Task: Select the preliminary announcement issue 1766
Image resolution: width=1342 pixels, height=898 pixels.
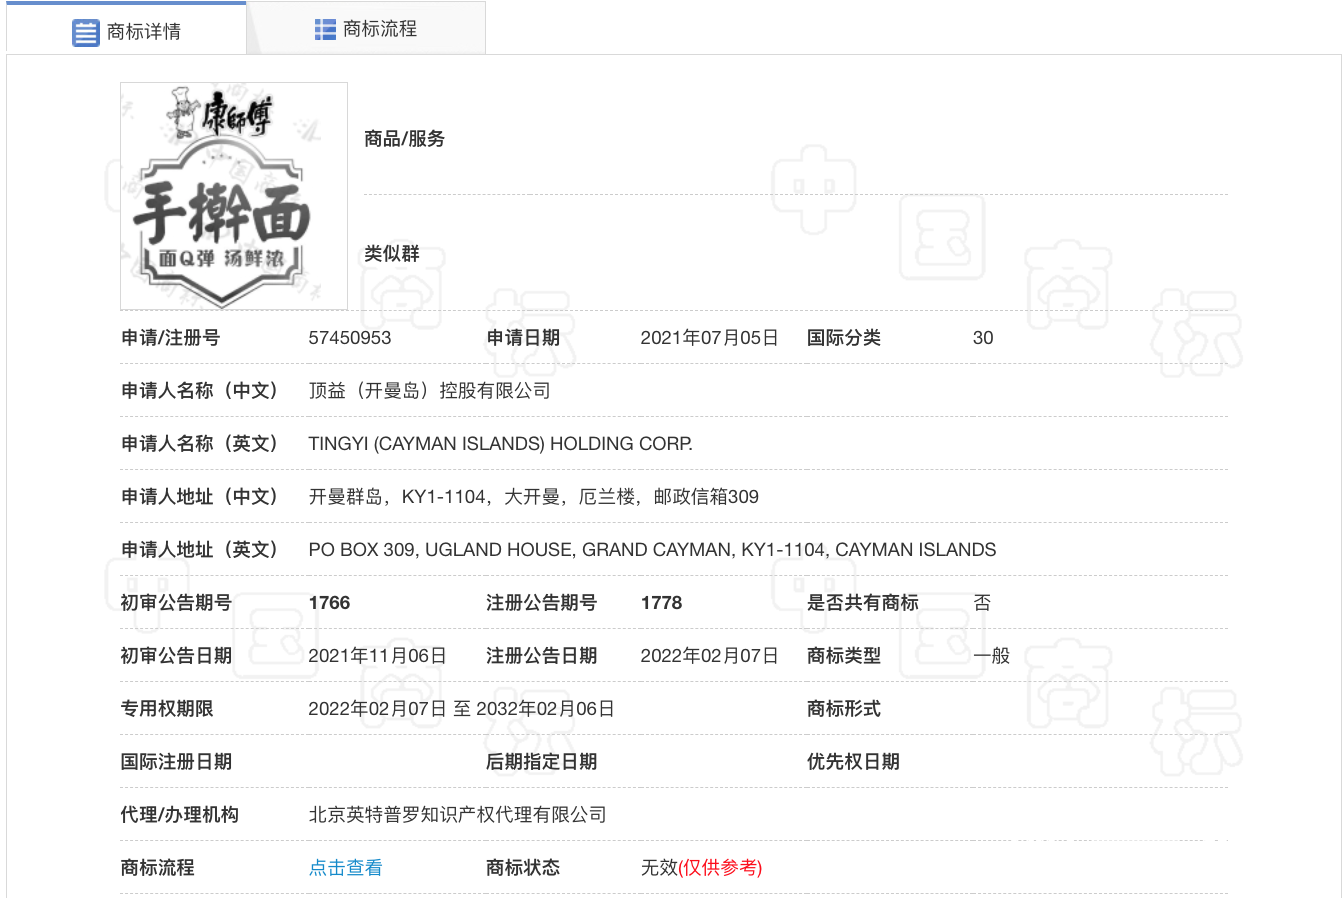Action: pos(329,603)
